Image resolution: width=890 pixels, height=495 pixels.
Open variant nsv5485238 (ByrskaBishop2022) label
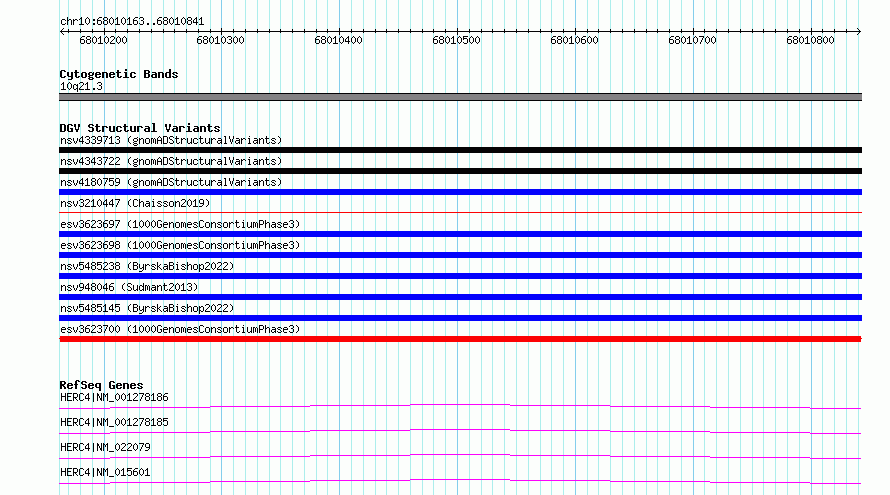click(147, 266)
